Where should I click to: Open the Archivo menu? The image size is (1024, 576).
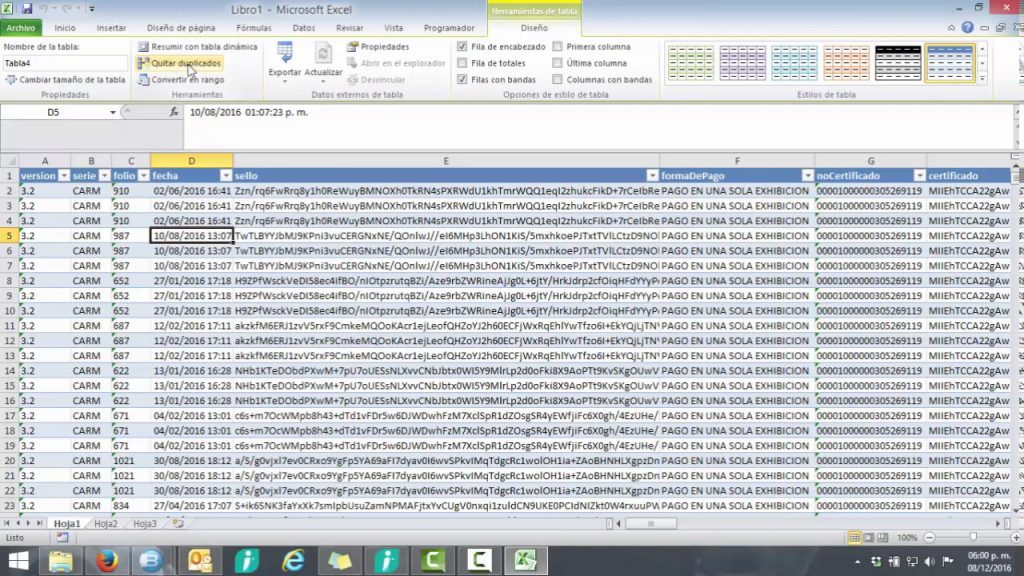[x=20, y=28]
